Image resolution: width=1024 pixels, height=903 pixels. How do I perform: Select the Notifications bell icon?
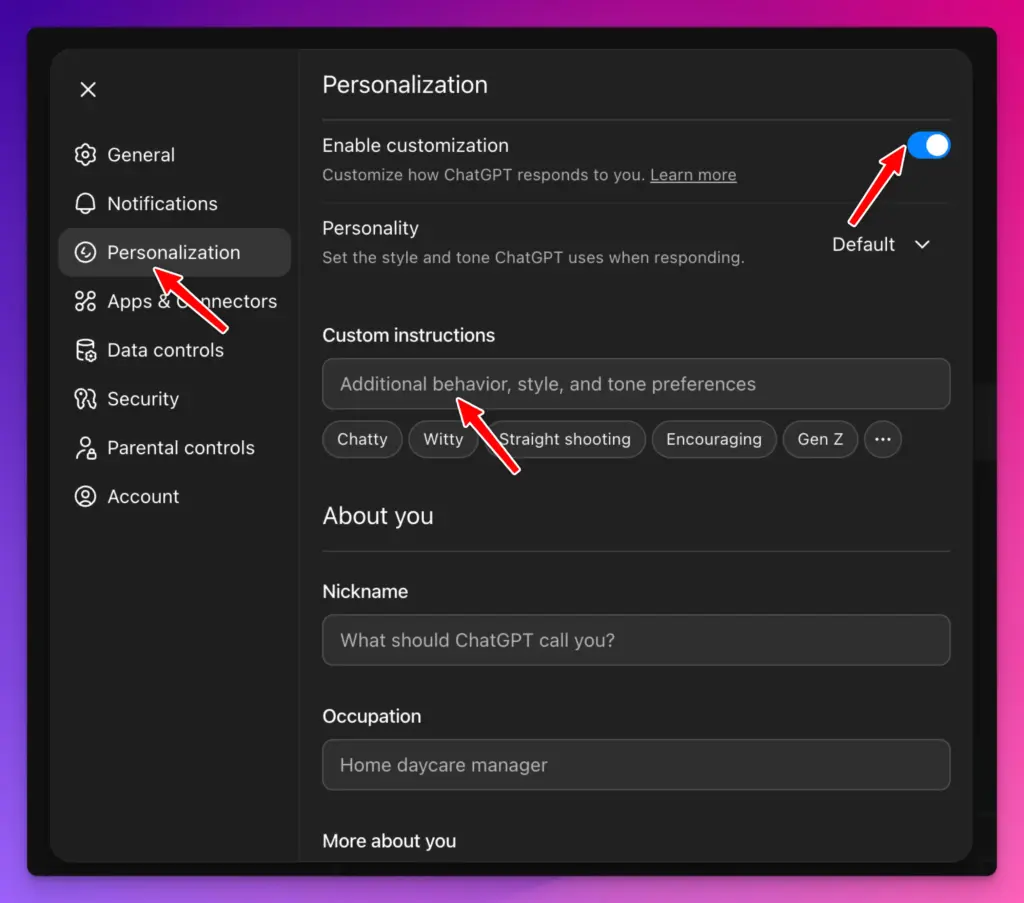pyautogui.click(x=86, y=203)
